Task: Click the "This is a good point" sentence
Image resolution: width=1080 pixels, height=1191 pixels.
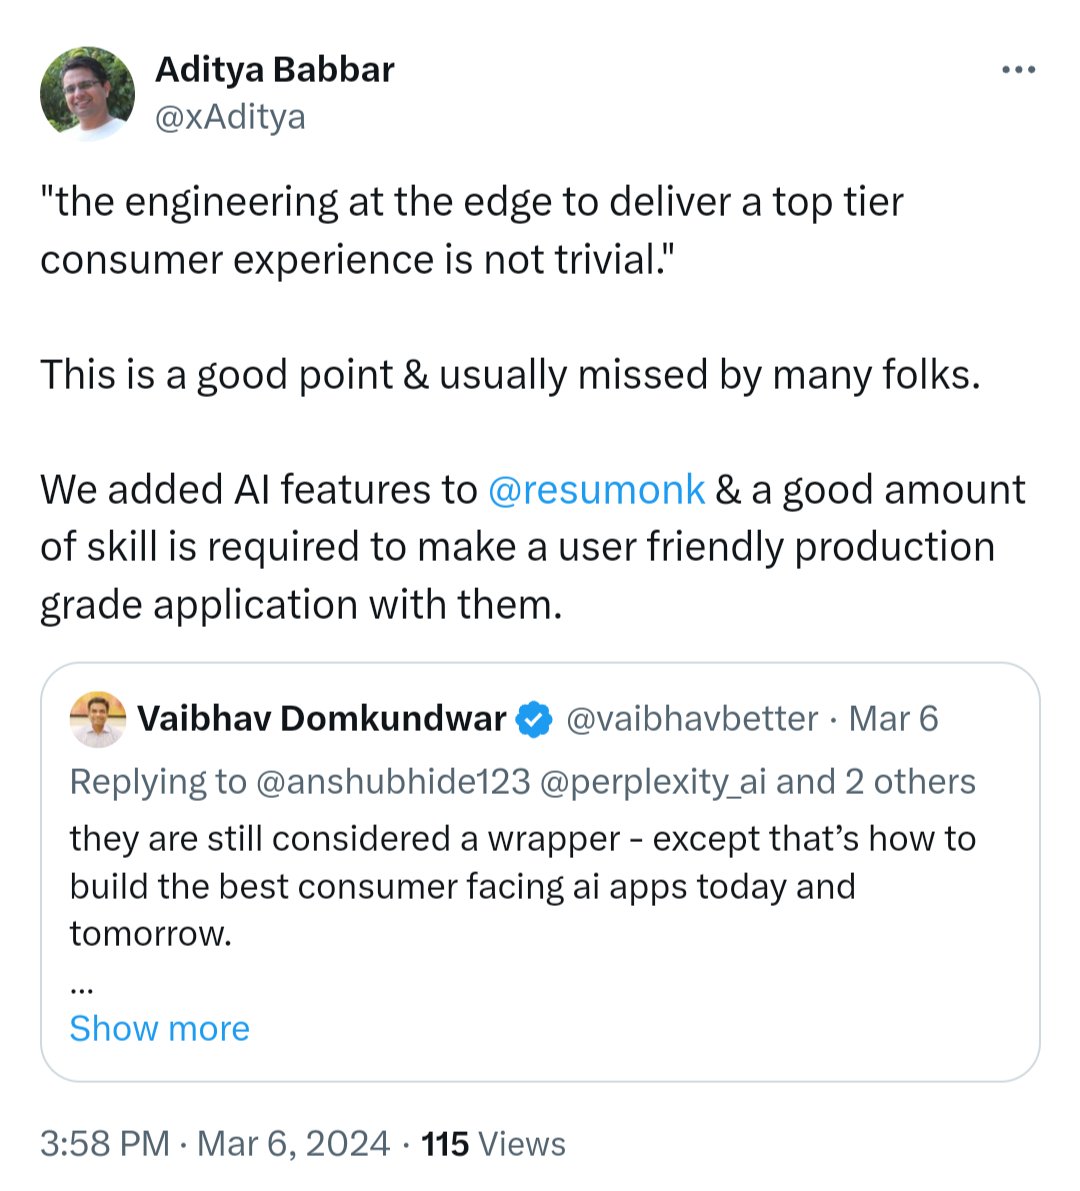Action: [510, 375]
